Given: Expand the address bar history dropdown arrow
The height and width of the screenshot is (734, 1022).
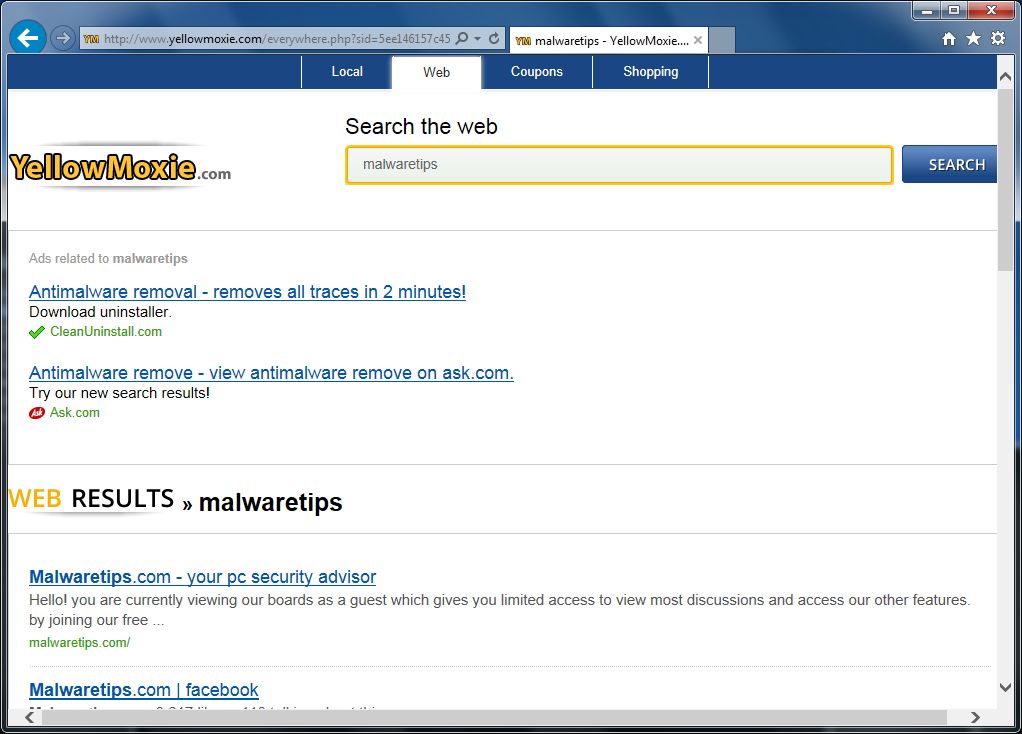Looking at the screenshot, I should click(478, 38).
